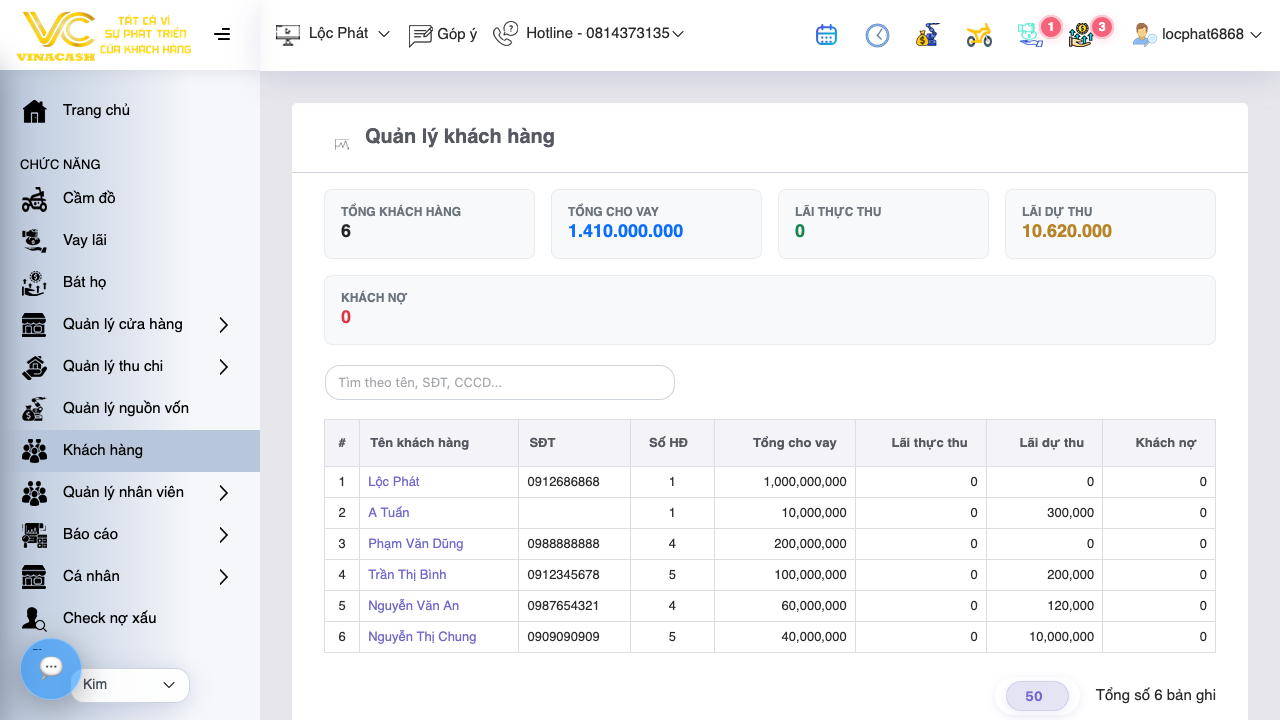
Task: Click the Quản lý cửa hàng shop icon
Action: 35,324
